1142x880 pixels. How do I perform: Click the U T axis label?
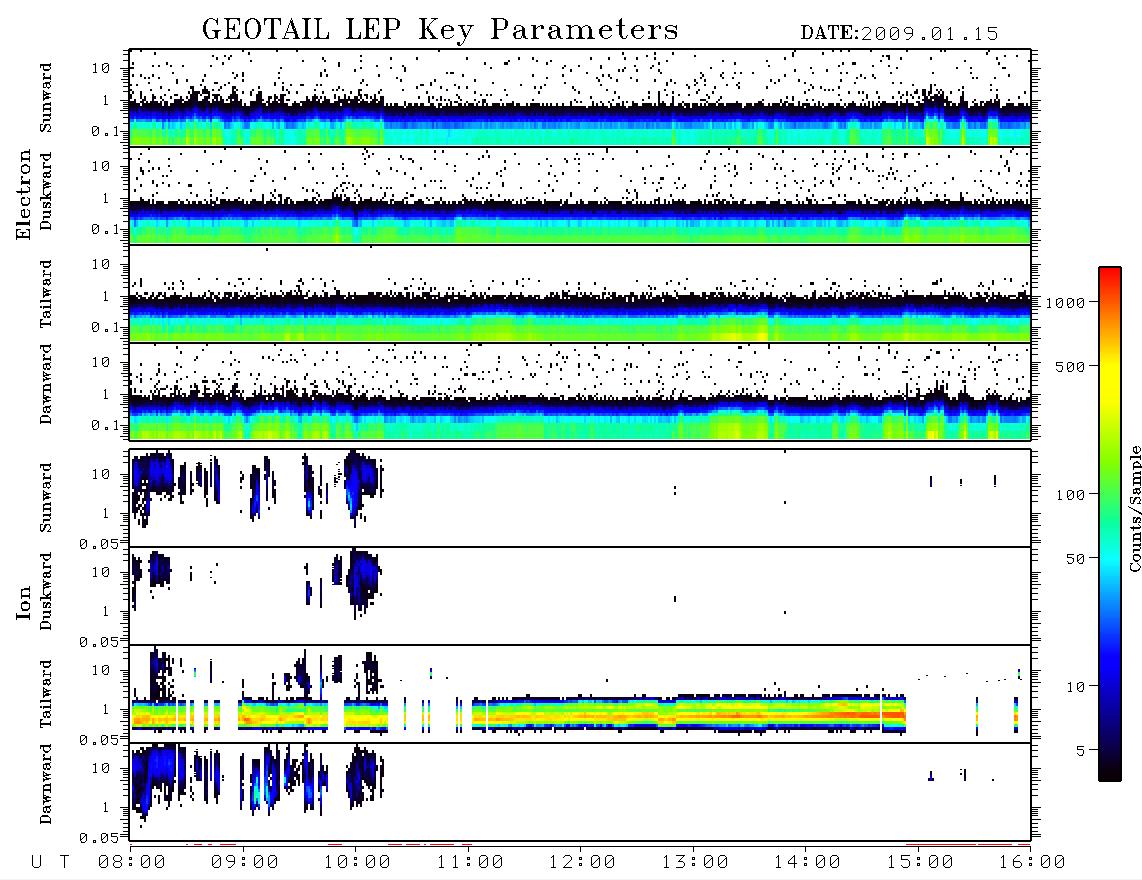pyautogui.click(x=50, y=863)
